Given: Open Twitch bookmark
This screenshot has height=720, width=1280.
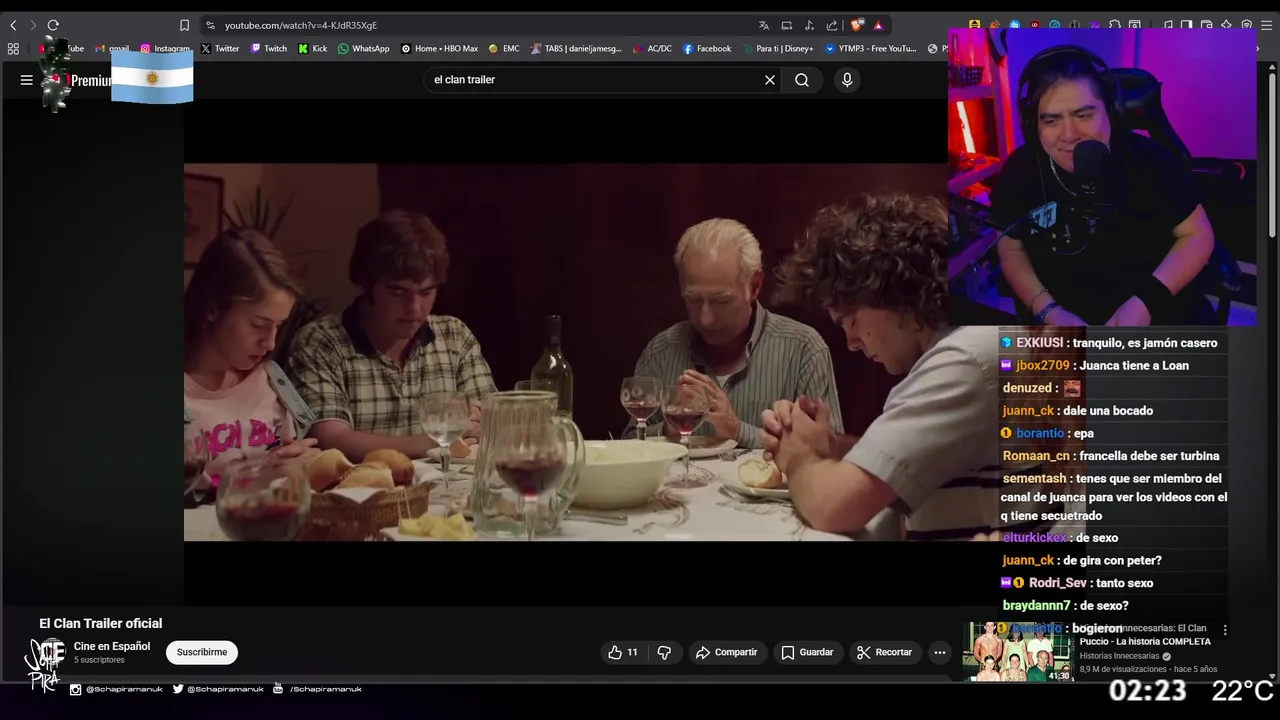Looking at the screenshot, I should (269, 48).
